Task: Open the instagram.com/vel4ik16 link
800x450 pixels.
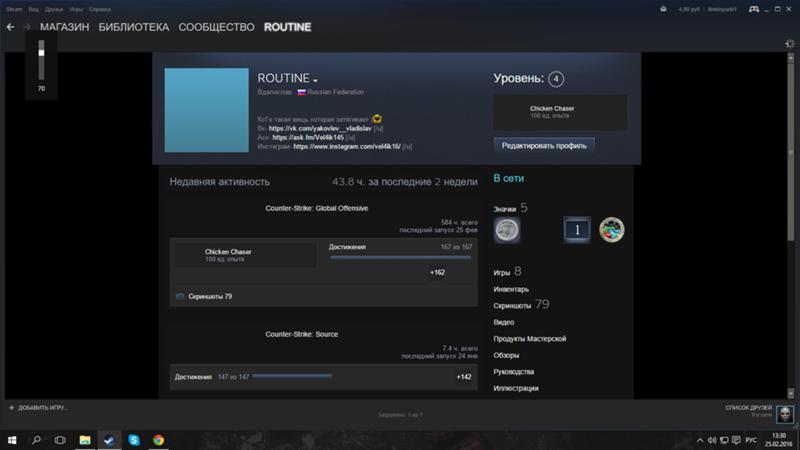Action: point(347,147)
